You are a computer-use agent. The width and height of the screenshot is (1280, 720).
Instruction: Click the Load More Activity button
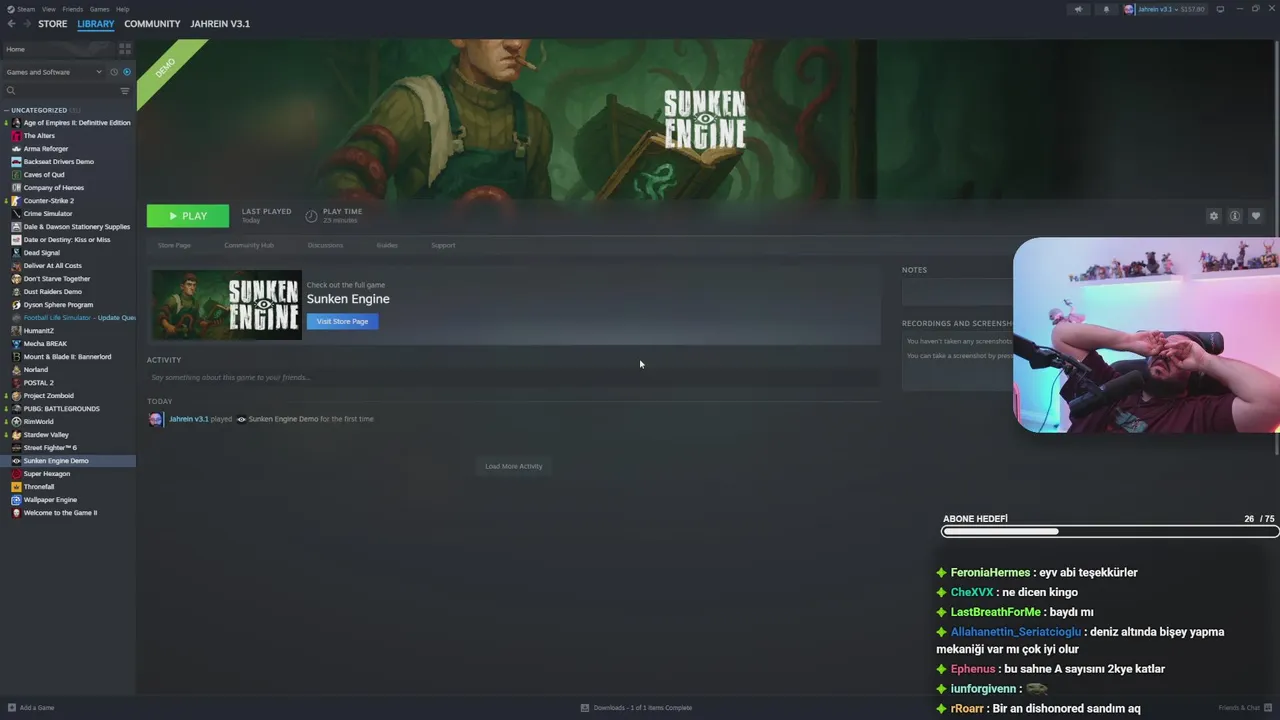514,466
